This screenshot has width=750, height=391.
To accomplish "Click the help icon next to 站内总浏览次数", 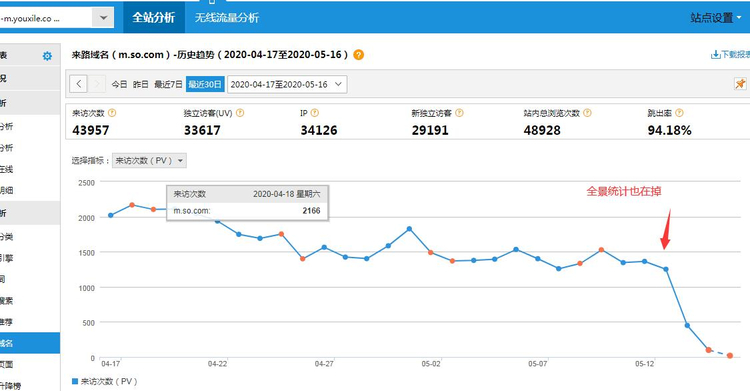I will [587, 113].
